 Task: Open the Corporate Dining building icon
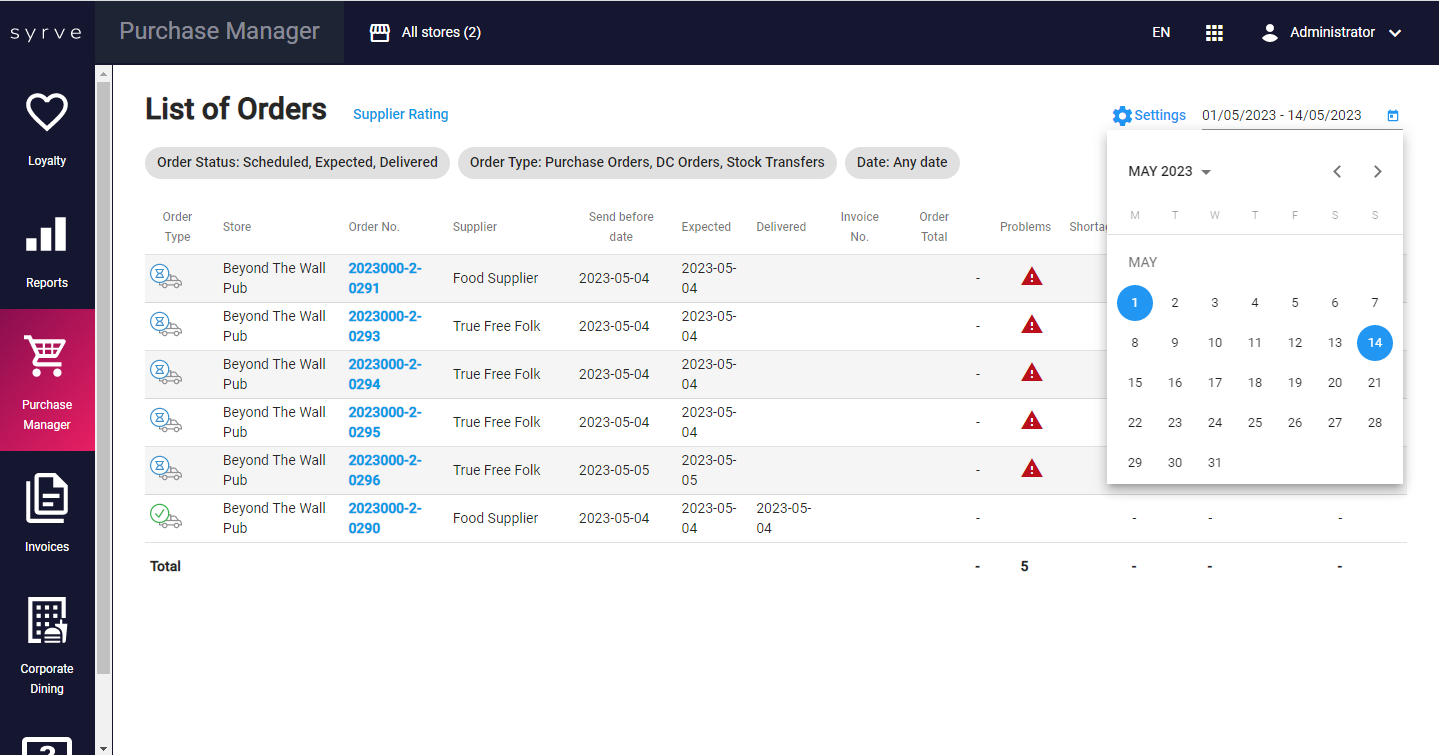(x=47, y=621)
